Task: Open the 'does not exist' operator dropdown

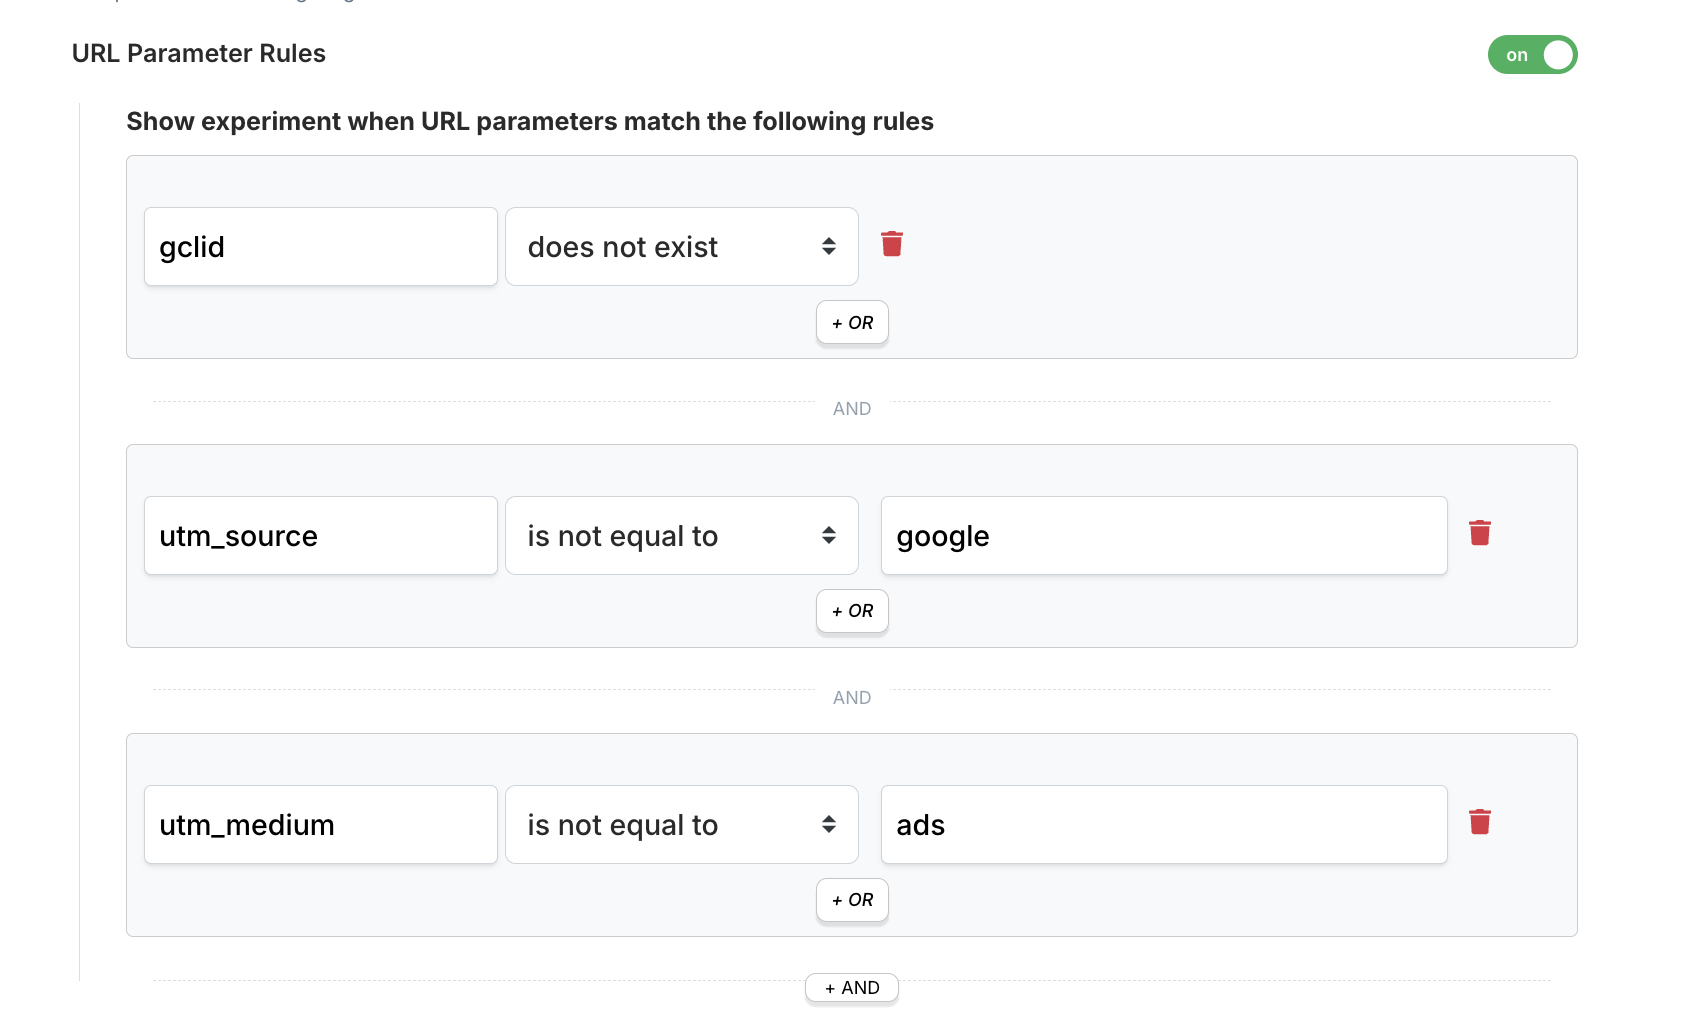Action: point(681,247)
